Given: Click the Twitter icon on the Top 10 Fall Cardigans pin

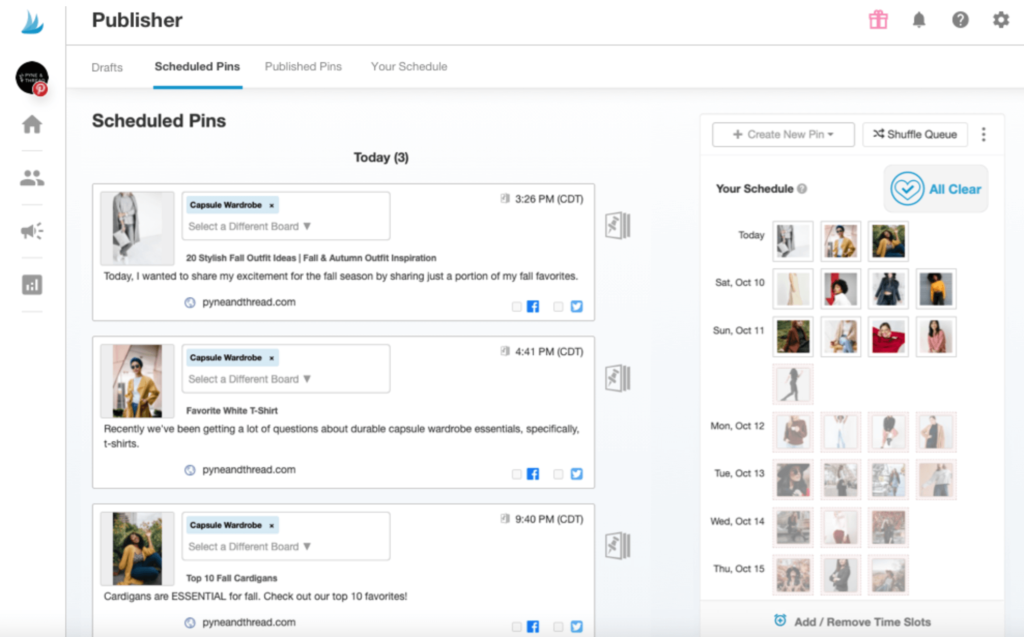Looking at the screenshot, I should coord(577,627).
